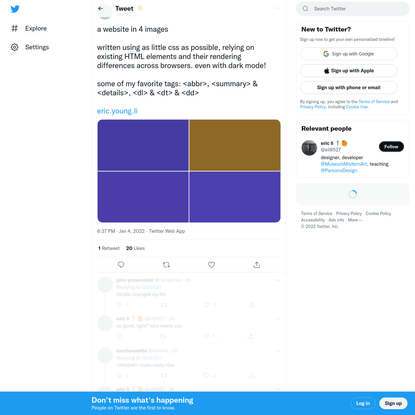Open the more menu on john provencher's reply
The width and height of the screenshot is (415, 415).
(x=277, y=280)
